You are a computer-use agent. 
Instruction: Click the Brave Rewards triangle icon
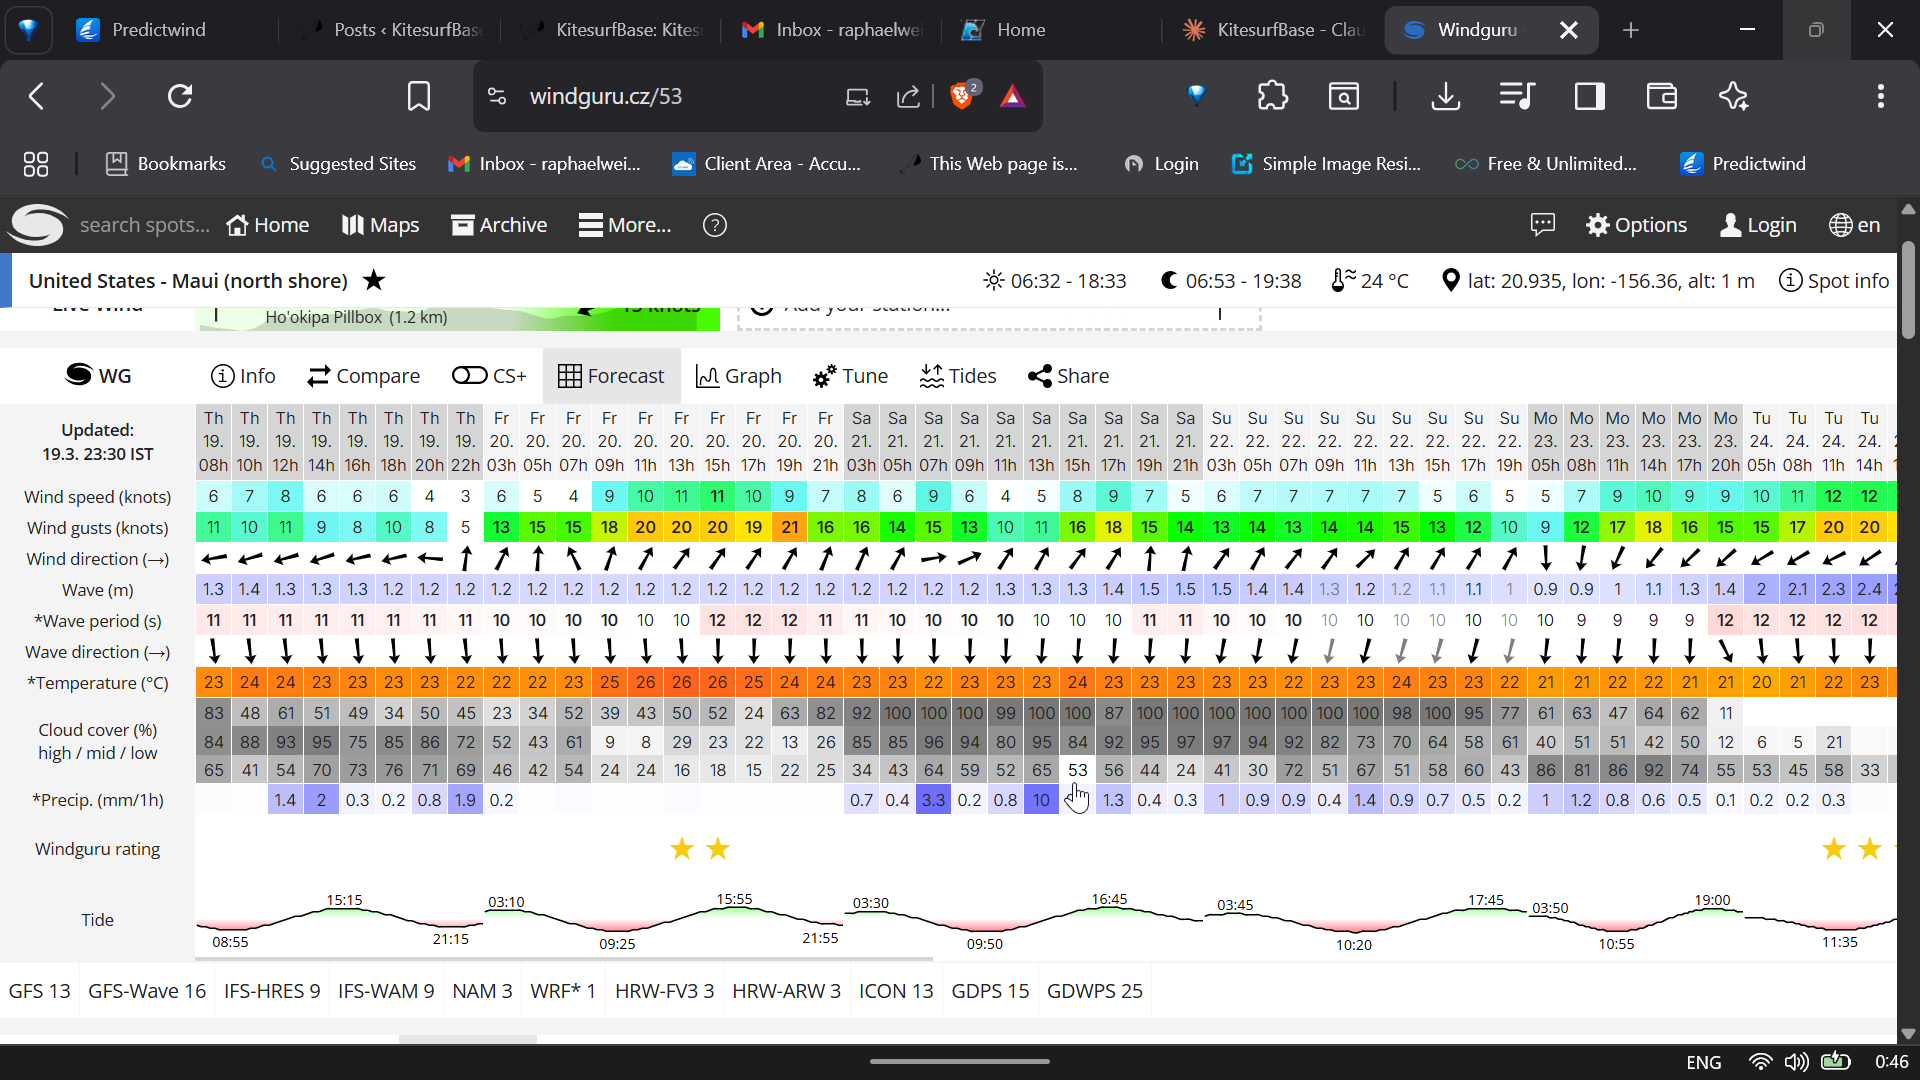pos(1013,96)
